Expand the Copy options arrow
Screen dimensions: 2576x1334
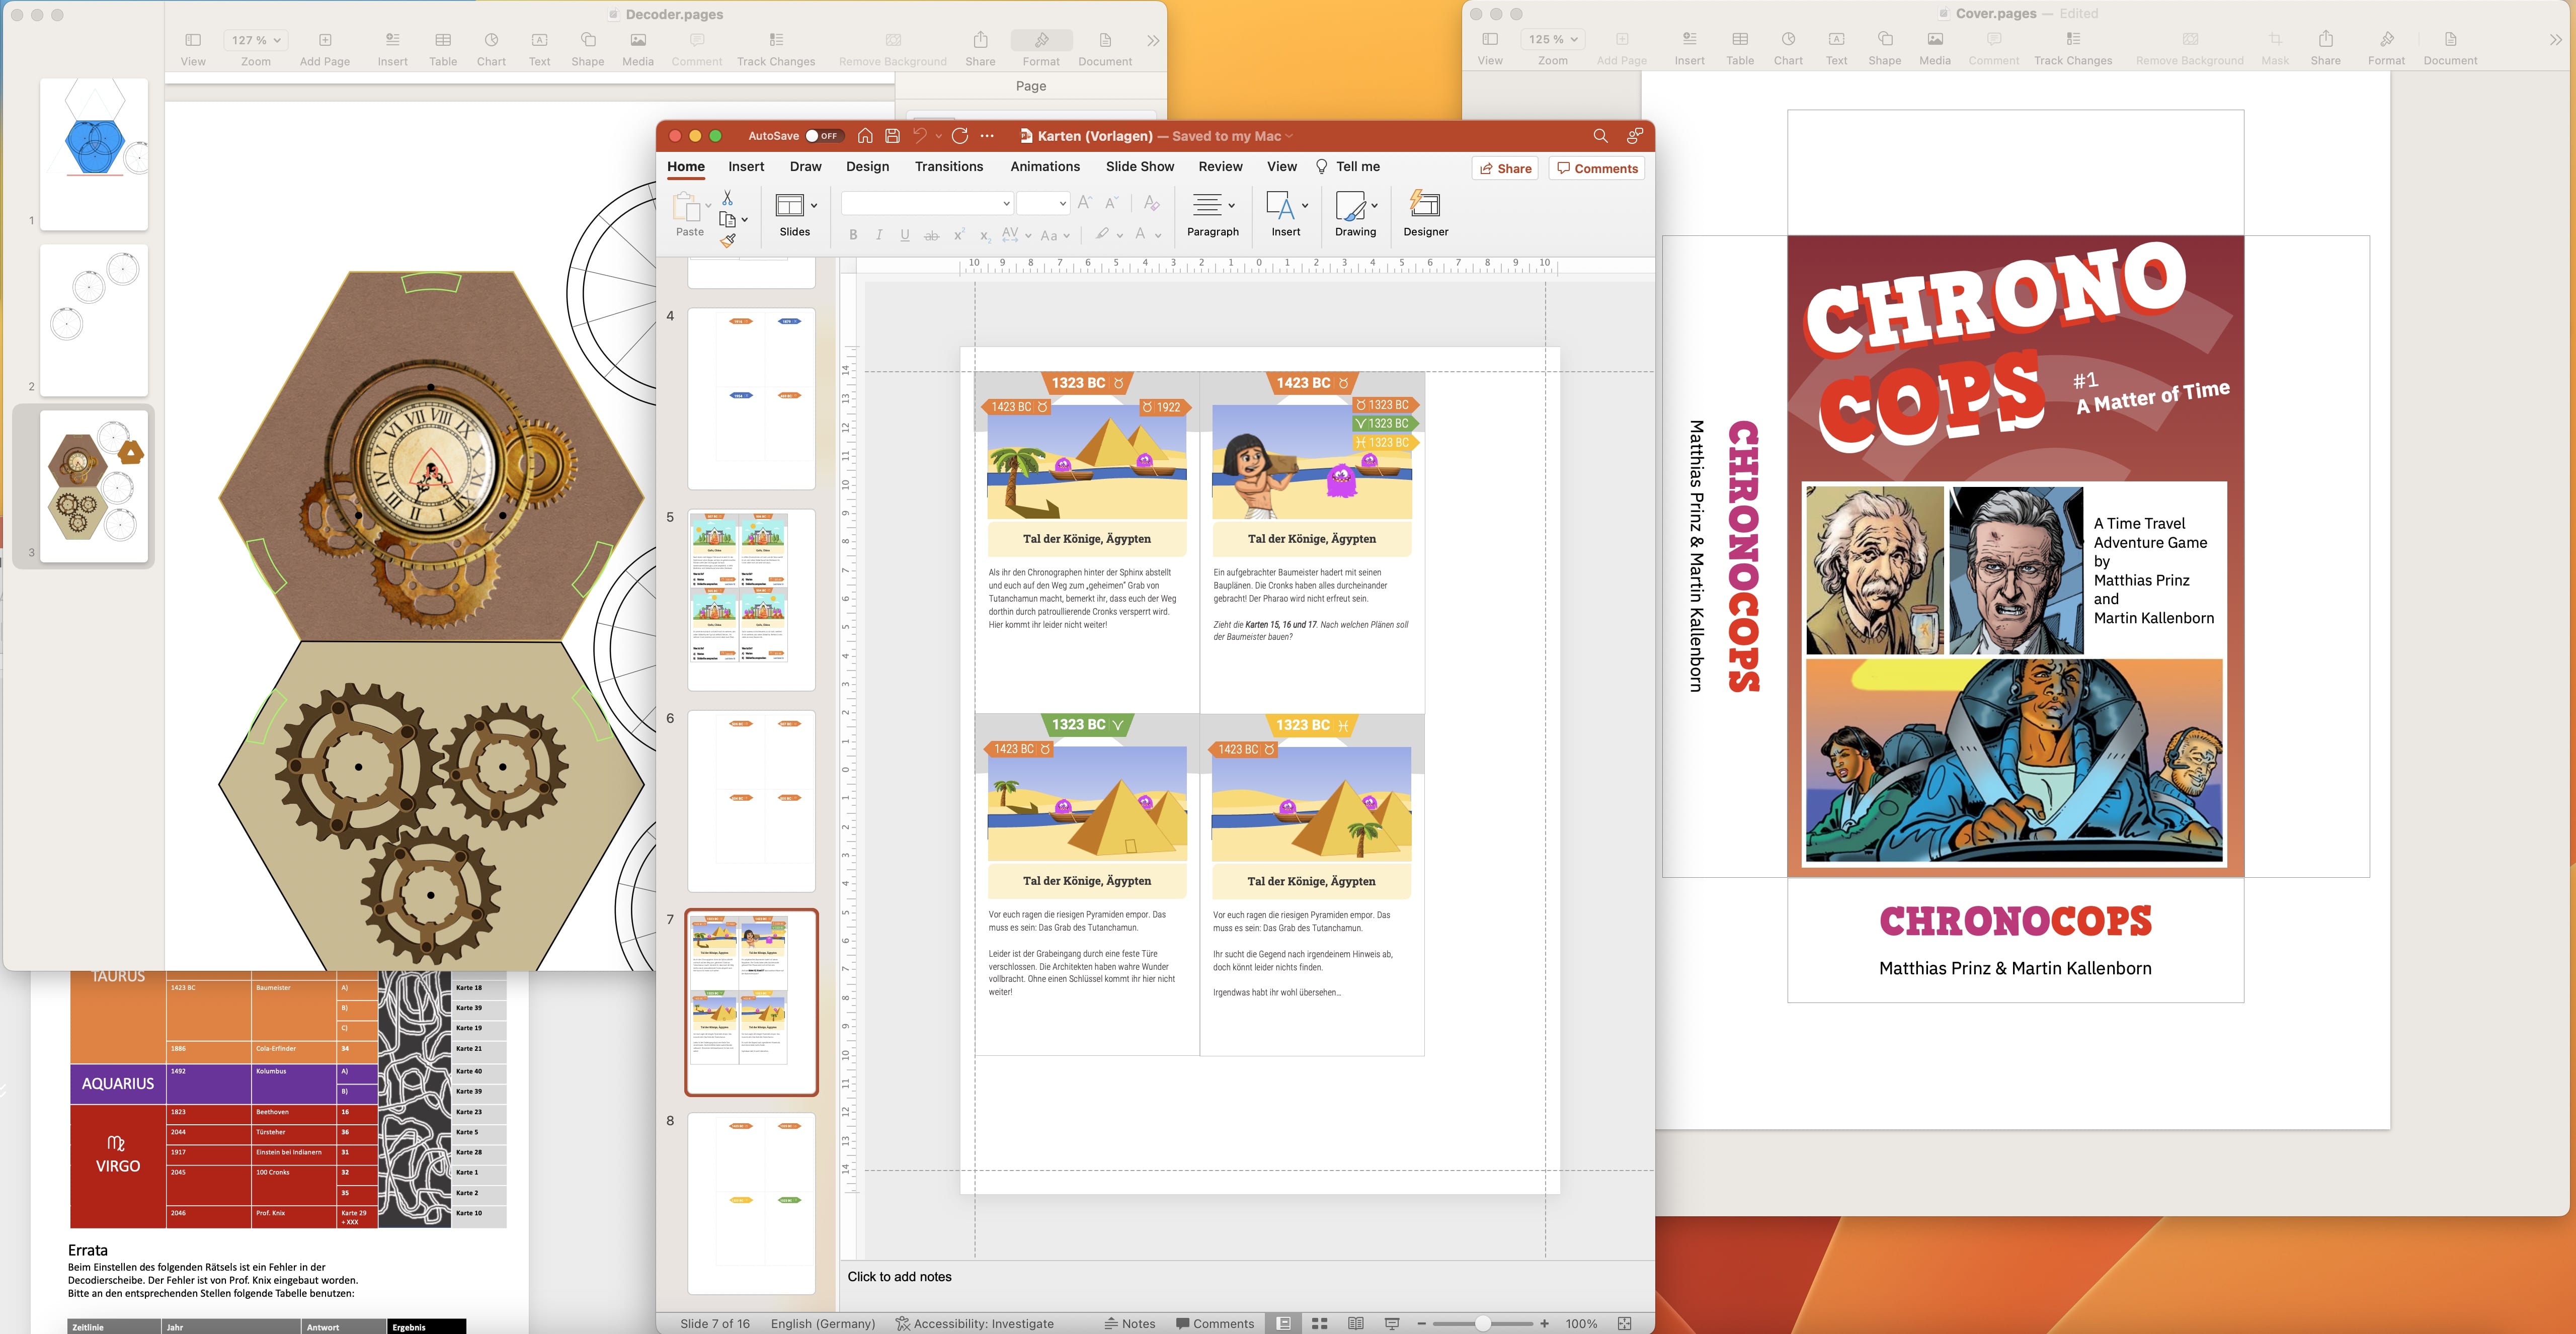click(x=744, y=220)
